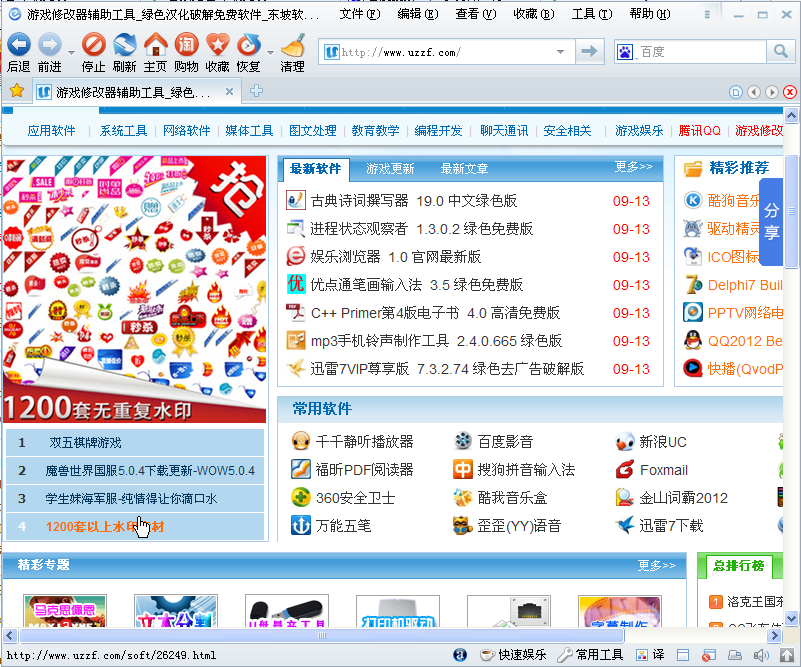Click the magnifier search button
This screenshot has height=667, width=801.
point(781,51)
